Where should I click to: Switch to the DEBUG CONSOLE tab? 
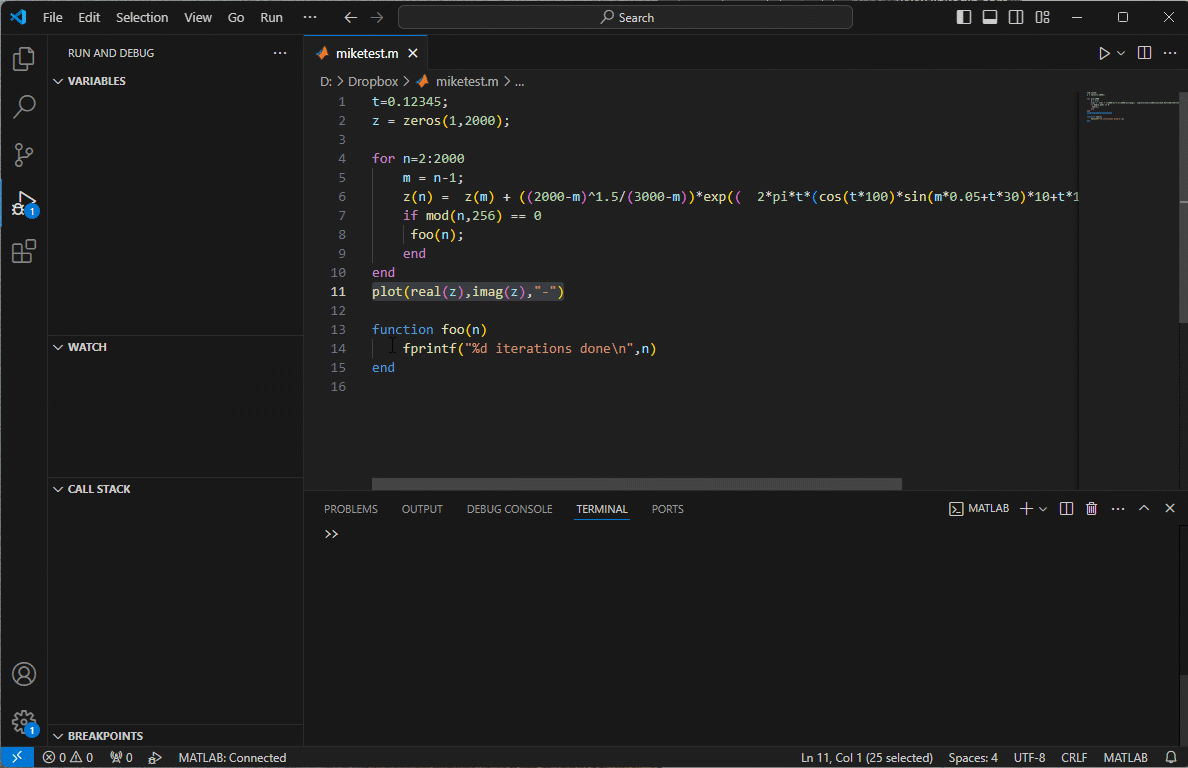[x=509, y=509]
